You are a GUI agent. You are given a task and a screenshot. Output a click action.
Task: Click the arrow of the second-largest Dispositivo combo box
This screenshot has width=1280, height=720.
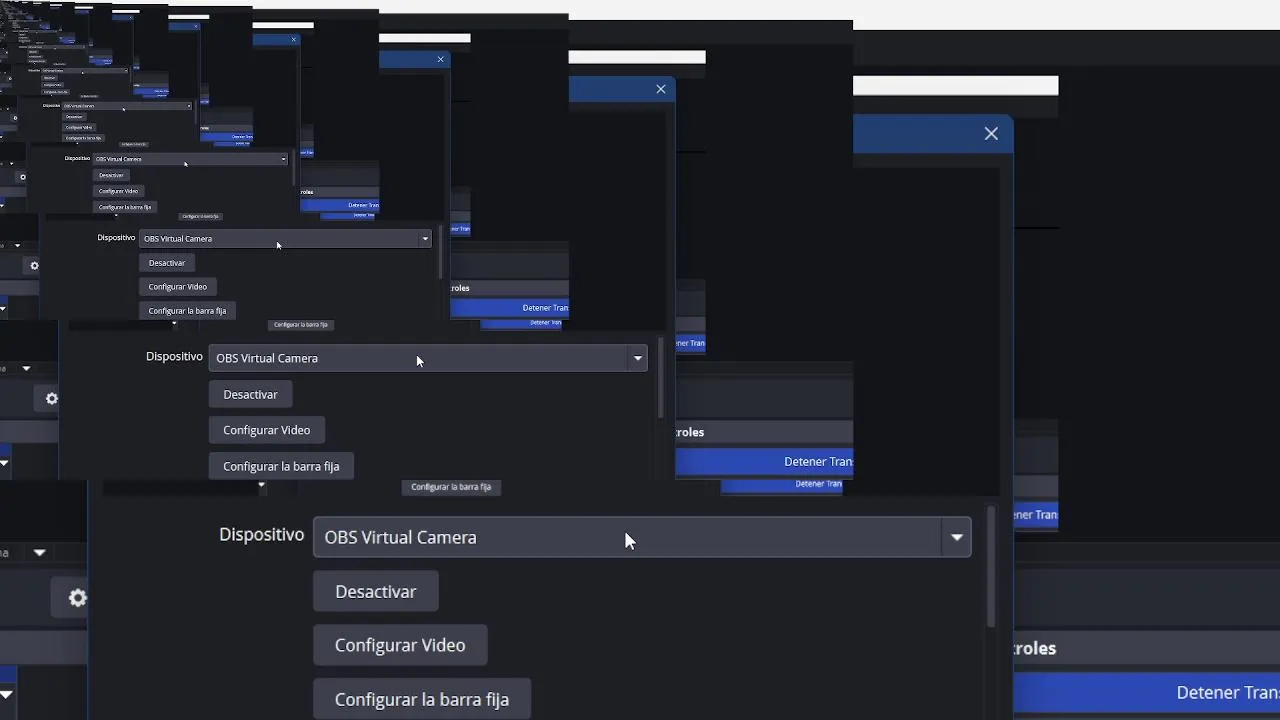(x=638, y=358)
